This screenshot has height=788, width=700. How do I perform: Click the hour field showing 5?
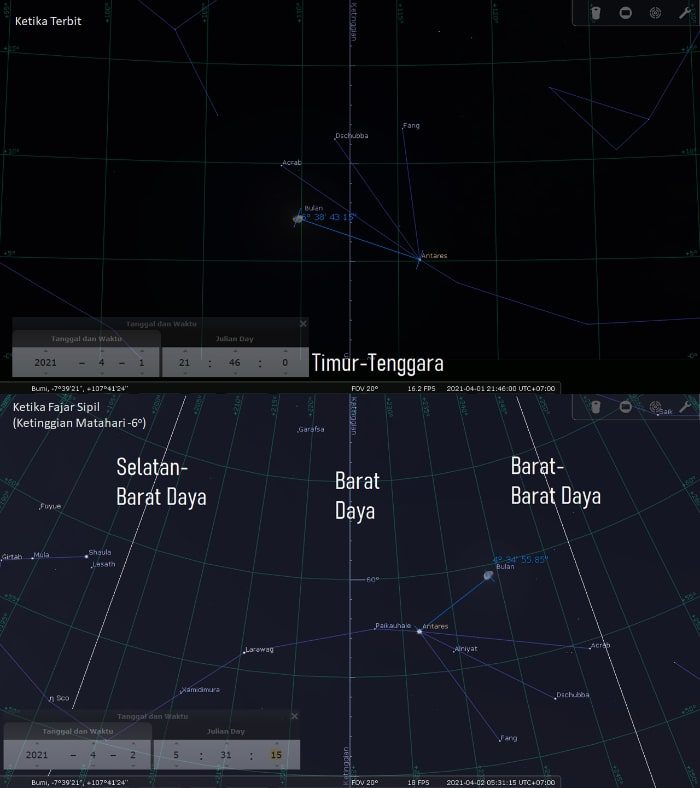(176, 755)
